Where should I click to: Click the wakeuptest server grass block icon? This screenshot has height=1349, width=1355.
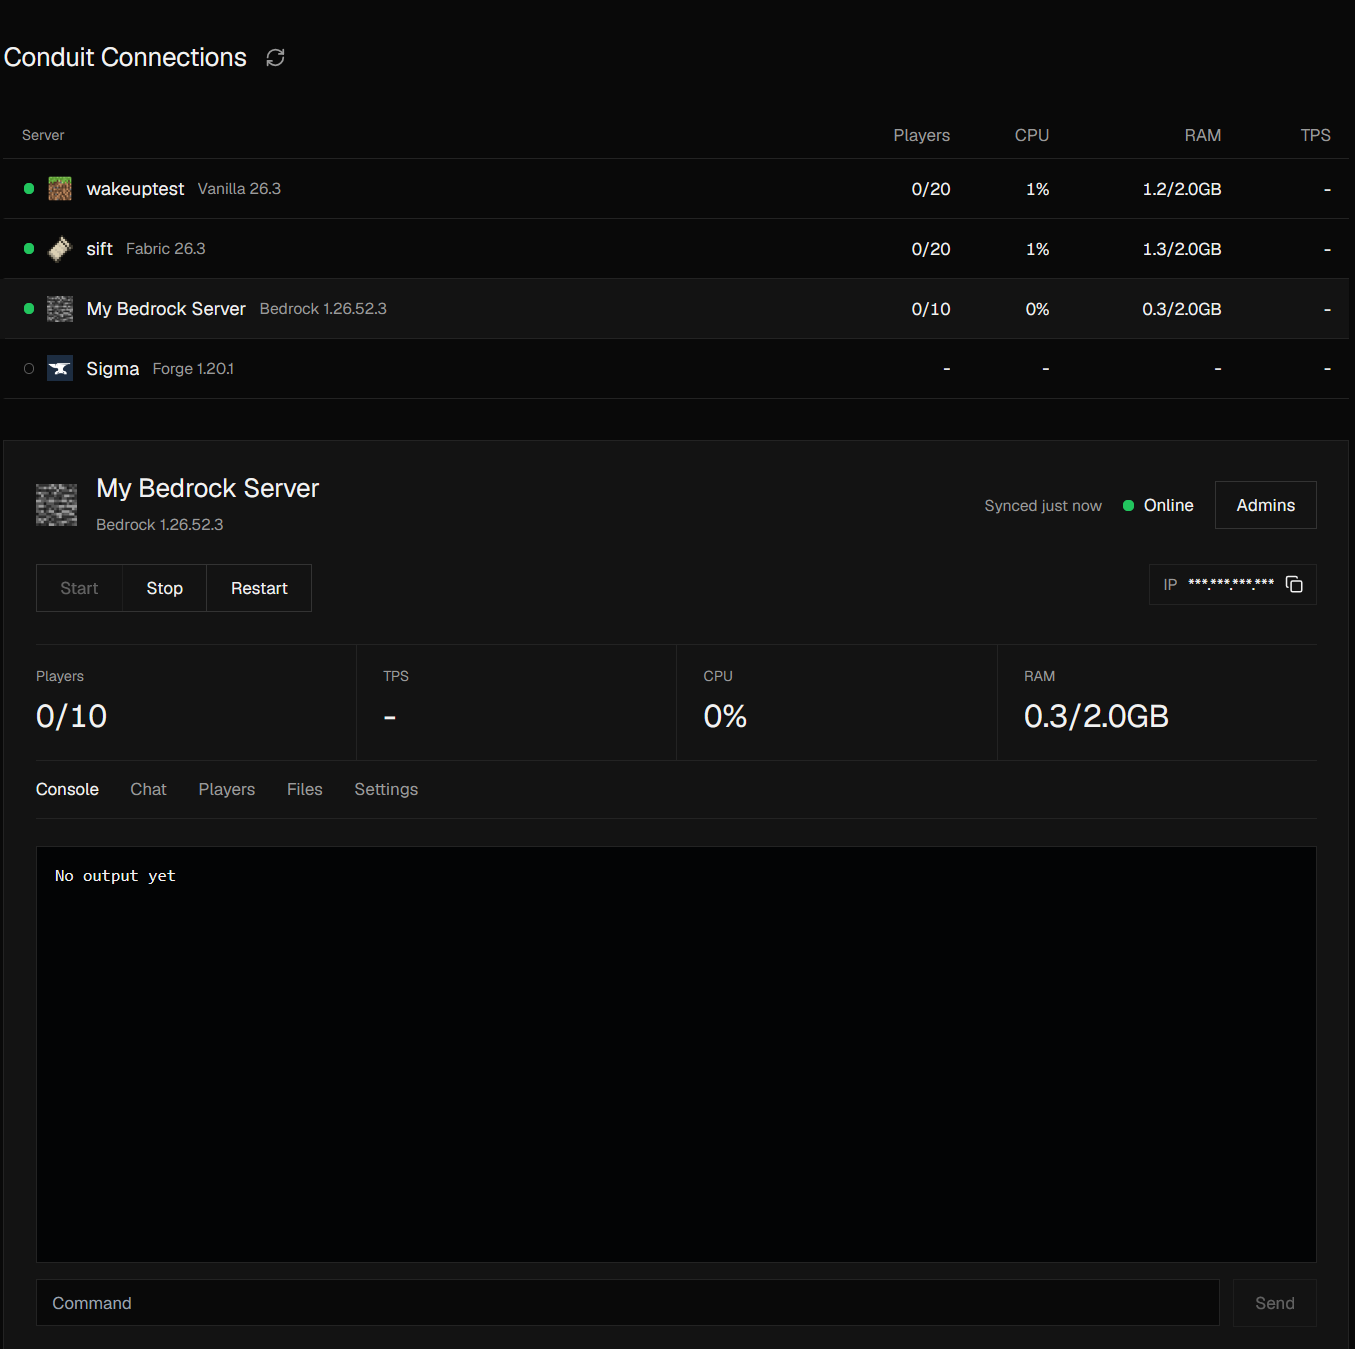pyautogui.click(x=60, y=189)
